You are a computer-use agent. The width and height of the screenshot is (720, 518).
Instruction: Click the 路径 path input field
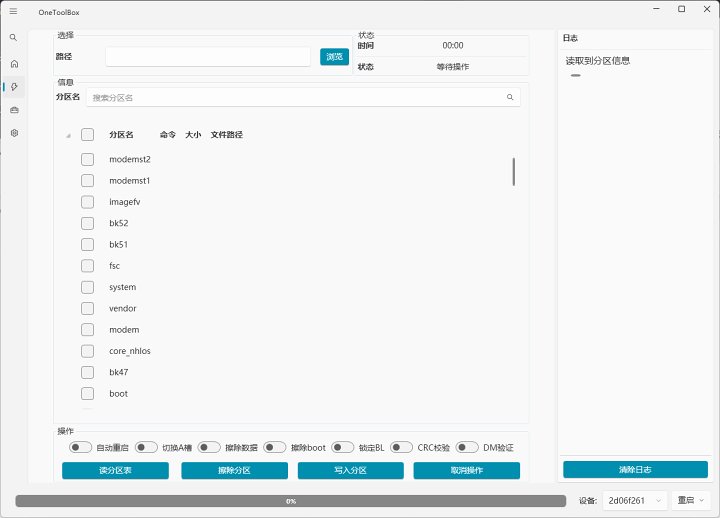(207, 57)
